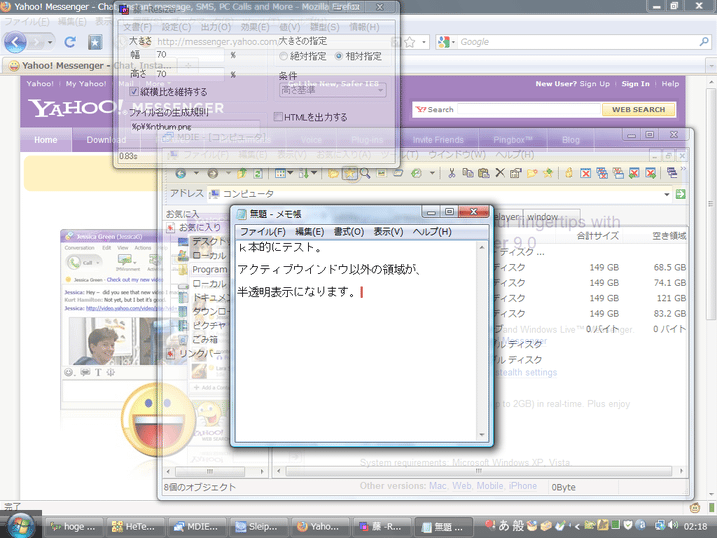Select 絶対指定 radio button

click(283, 56)
